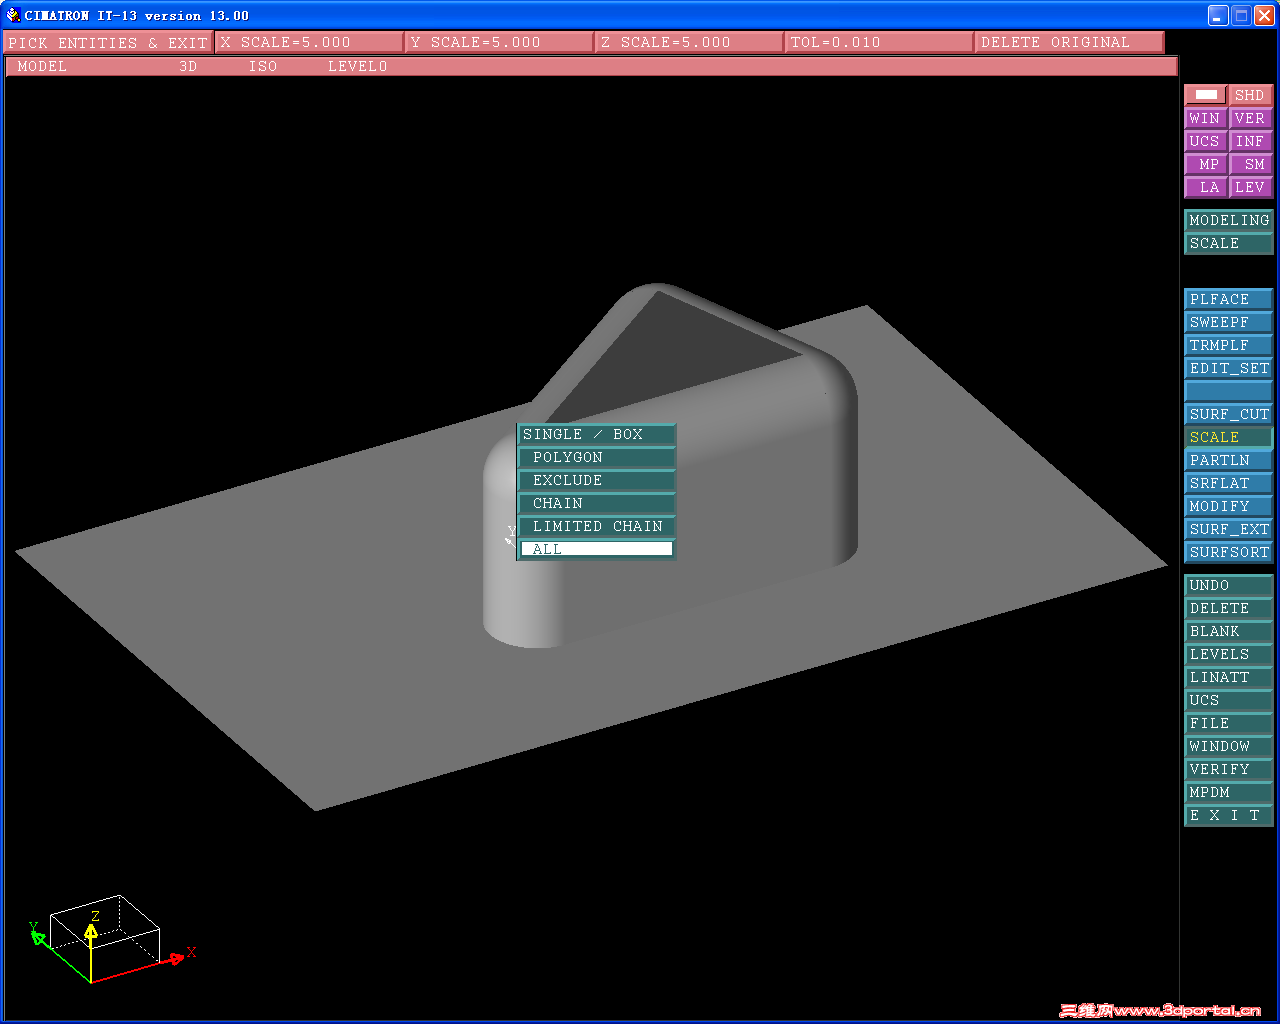This screenshot has height=1024, width=1280.
Task: Click the LA button
Action: coord(1206,187)
